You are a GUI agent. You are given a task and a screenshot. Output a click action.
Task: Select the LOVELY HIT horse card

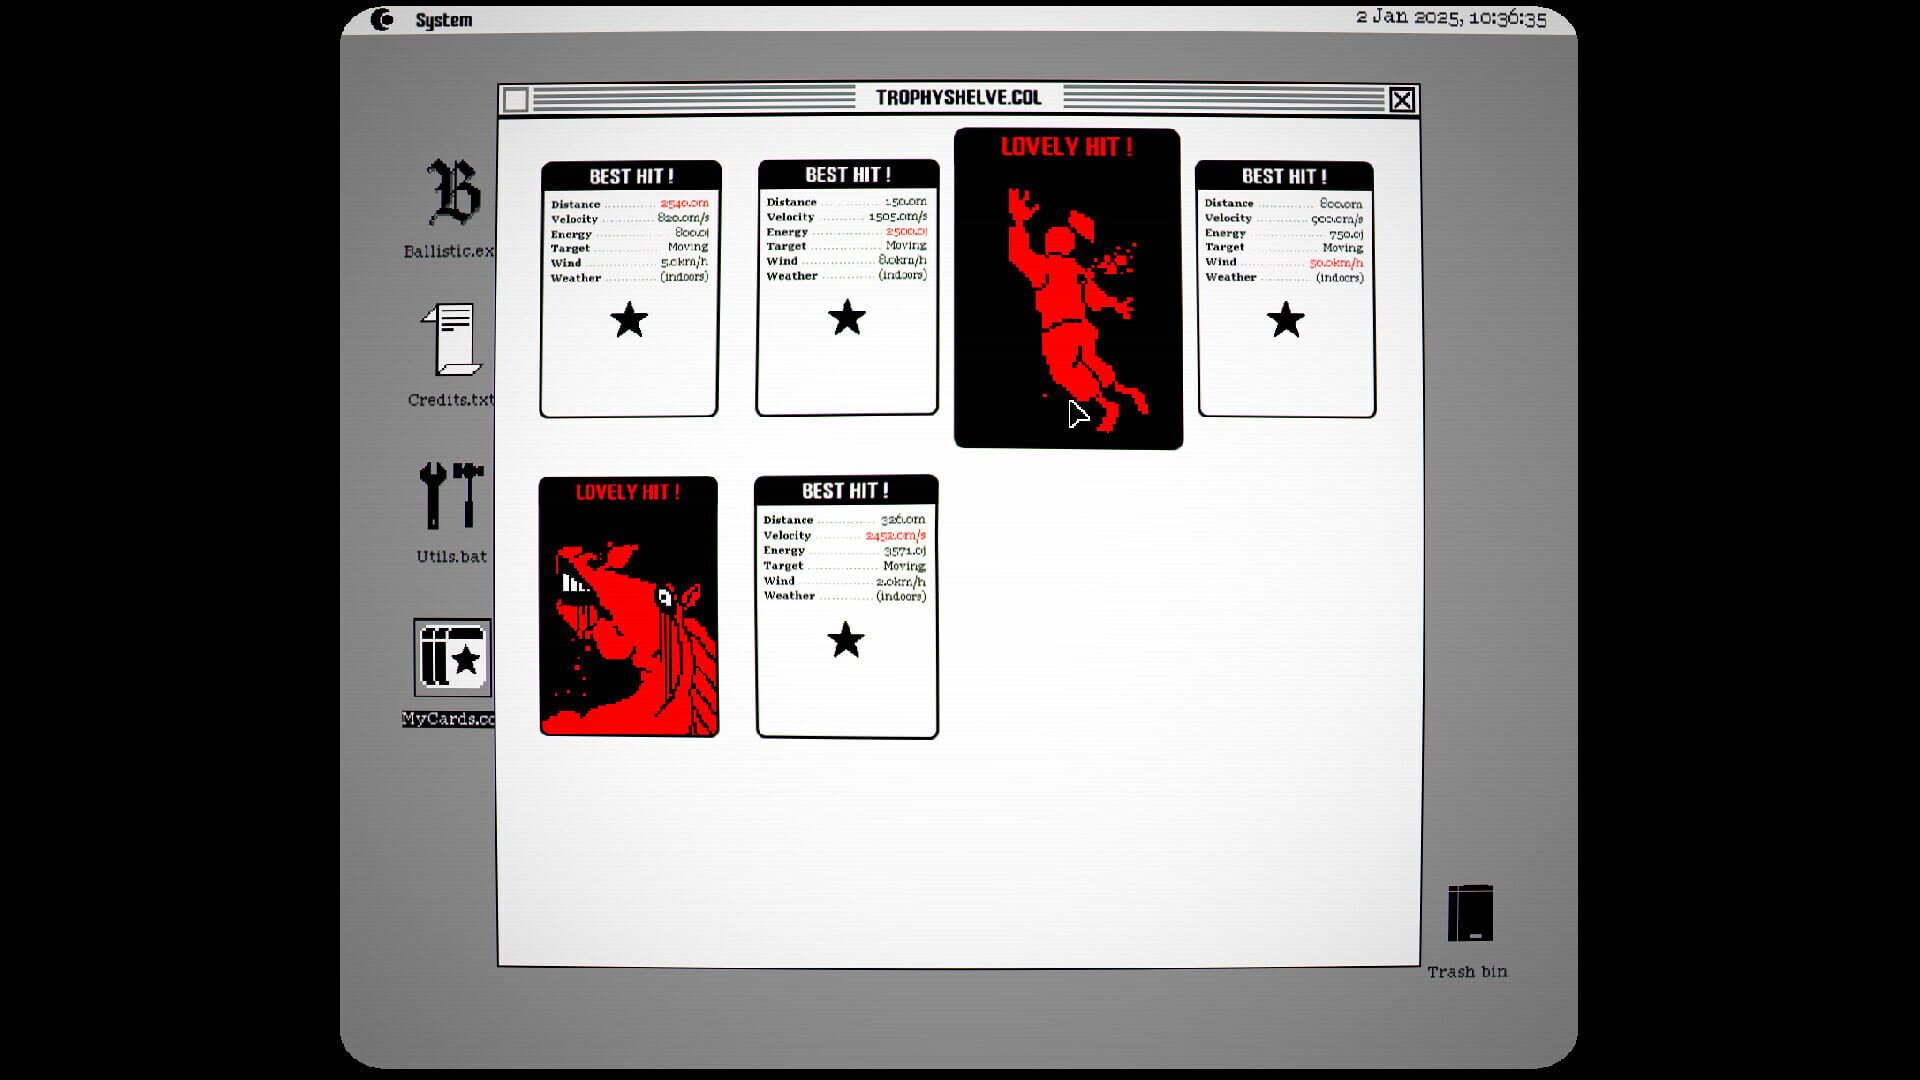[x=628, y=607]
